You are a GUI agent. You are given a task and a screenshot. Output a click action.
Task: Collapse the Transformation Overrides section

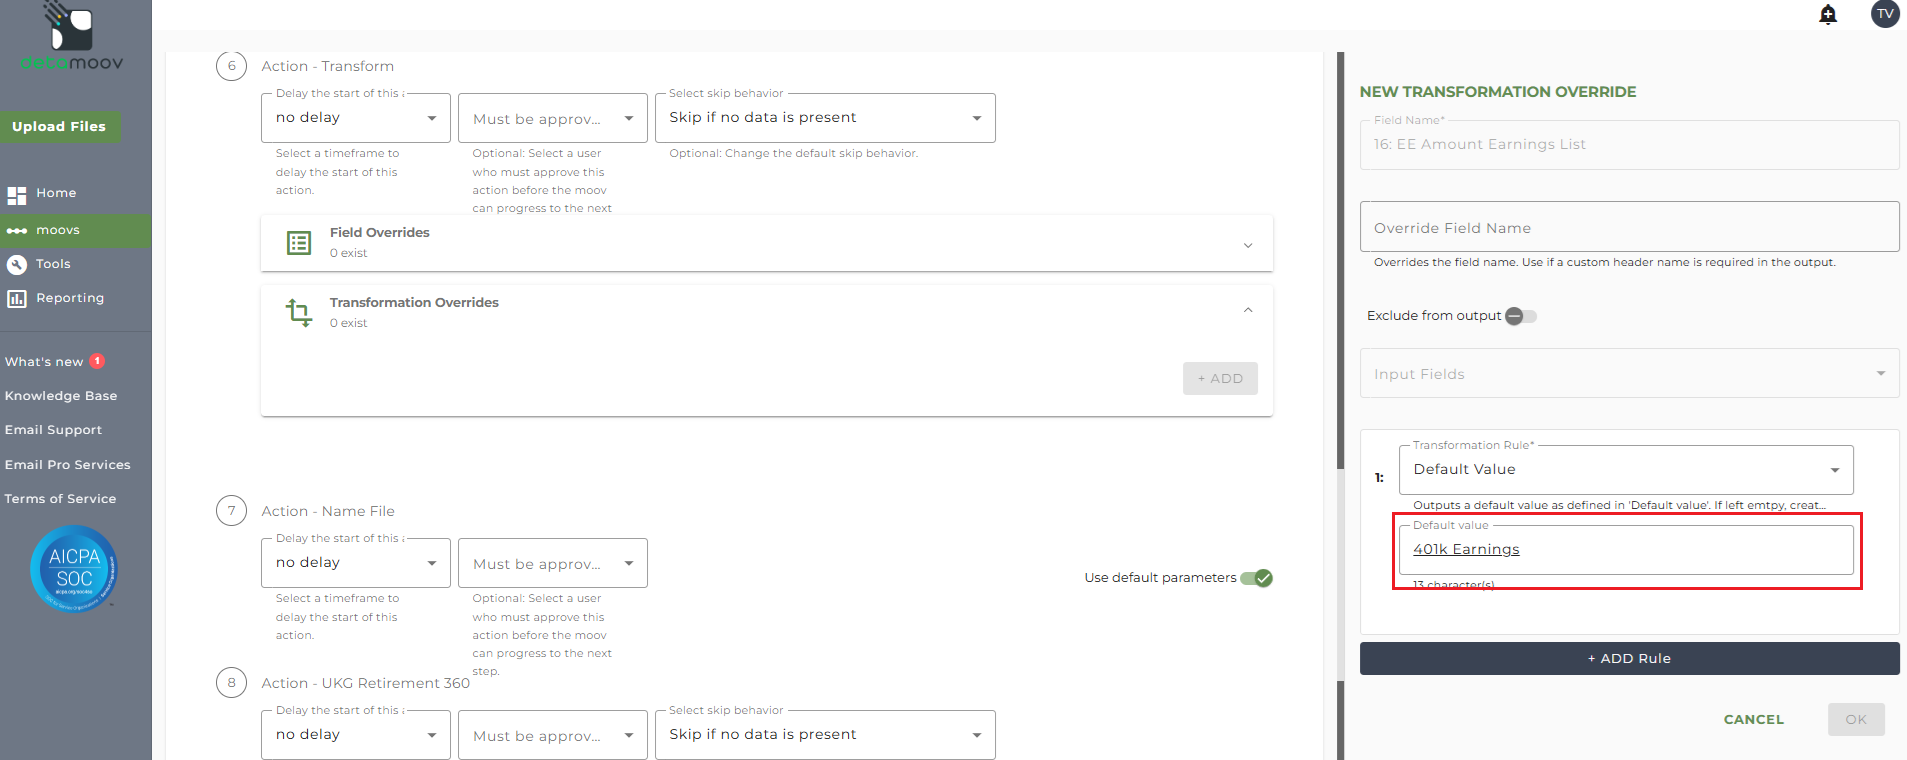tap(1247, 310)
